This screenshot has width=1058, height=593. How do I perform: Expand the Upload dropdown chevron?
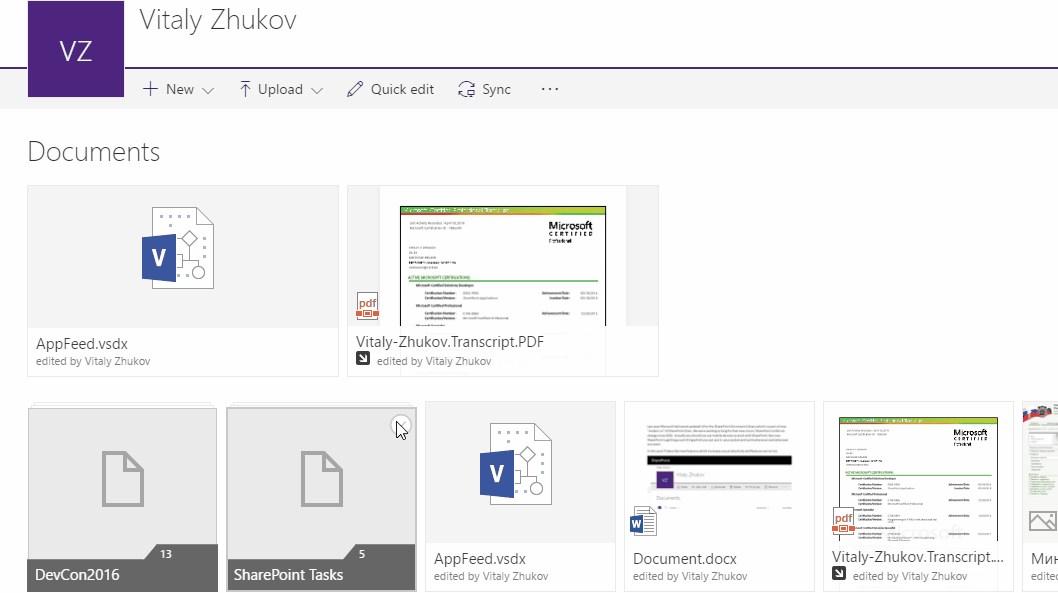click(316, 90)
